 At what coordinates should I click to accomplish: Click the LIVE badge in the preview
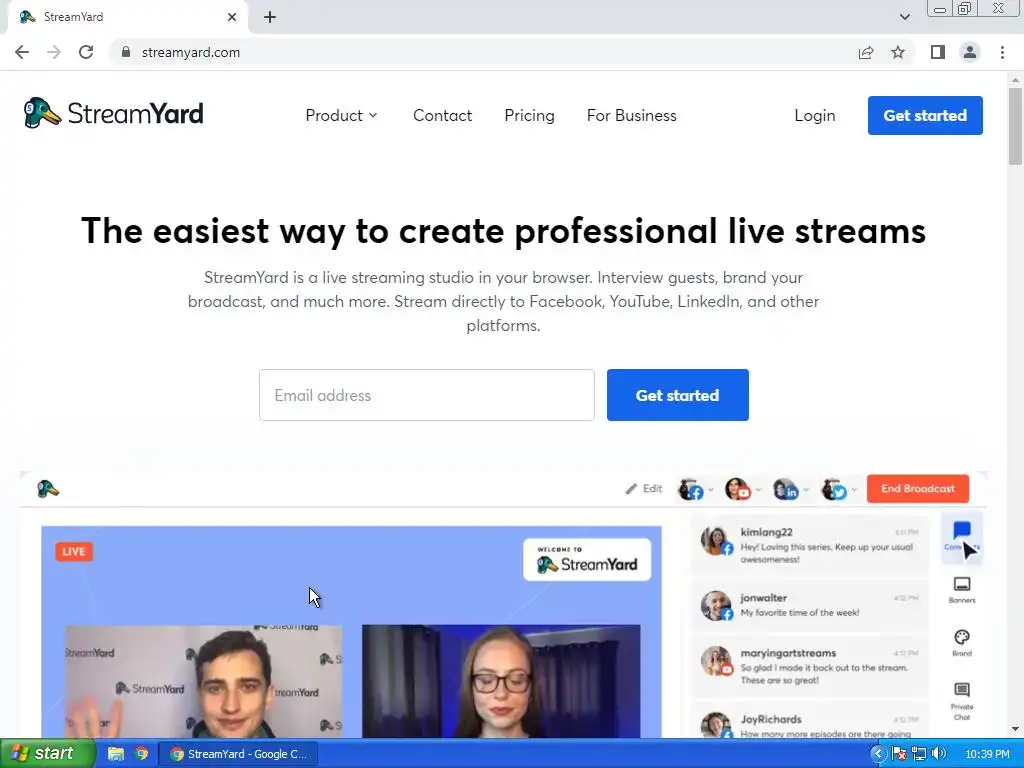pyautogui.click(x=74, y=551)
